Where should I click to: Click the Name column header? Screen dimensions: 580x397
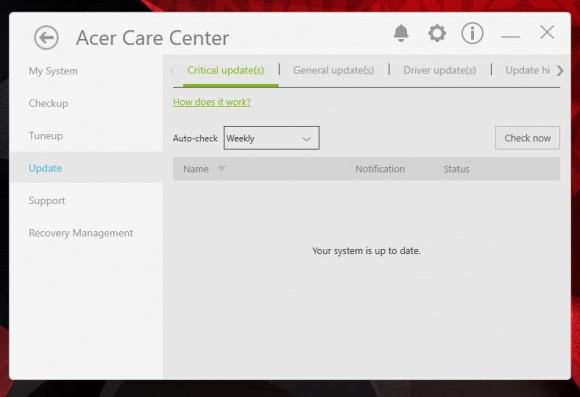tap(196, 169)
